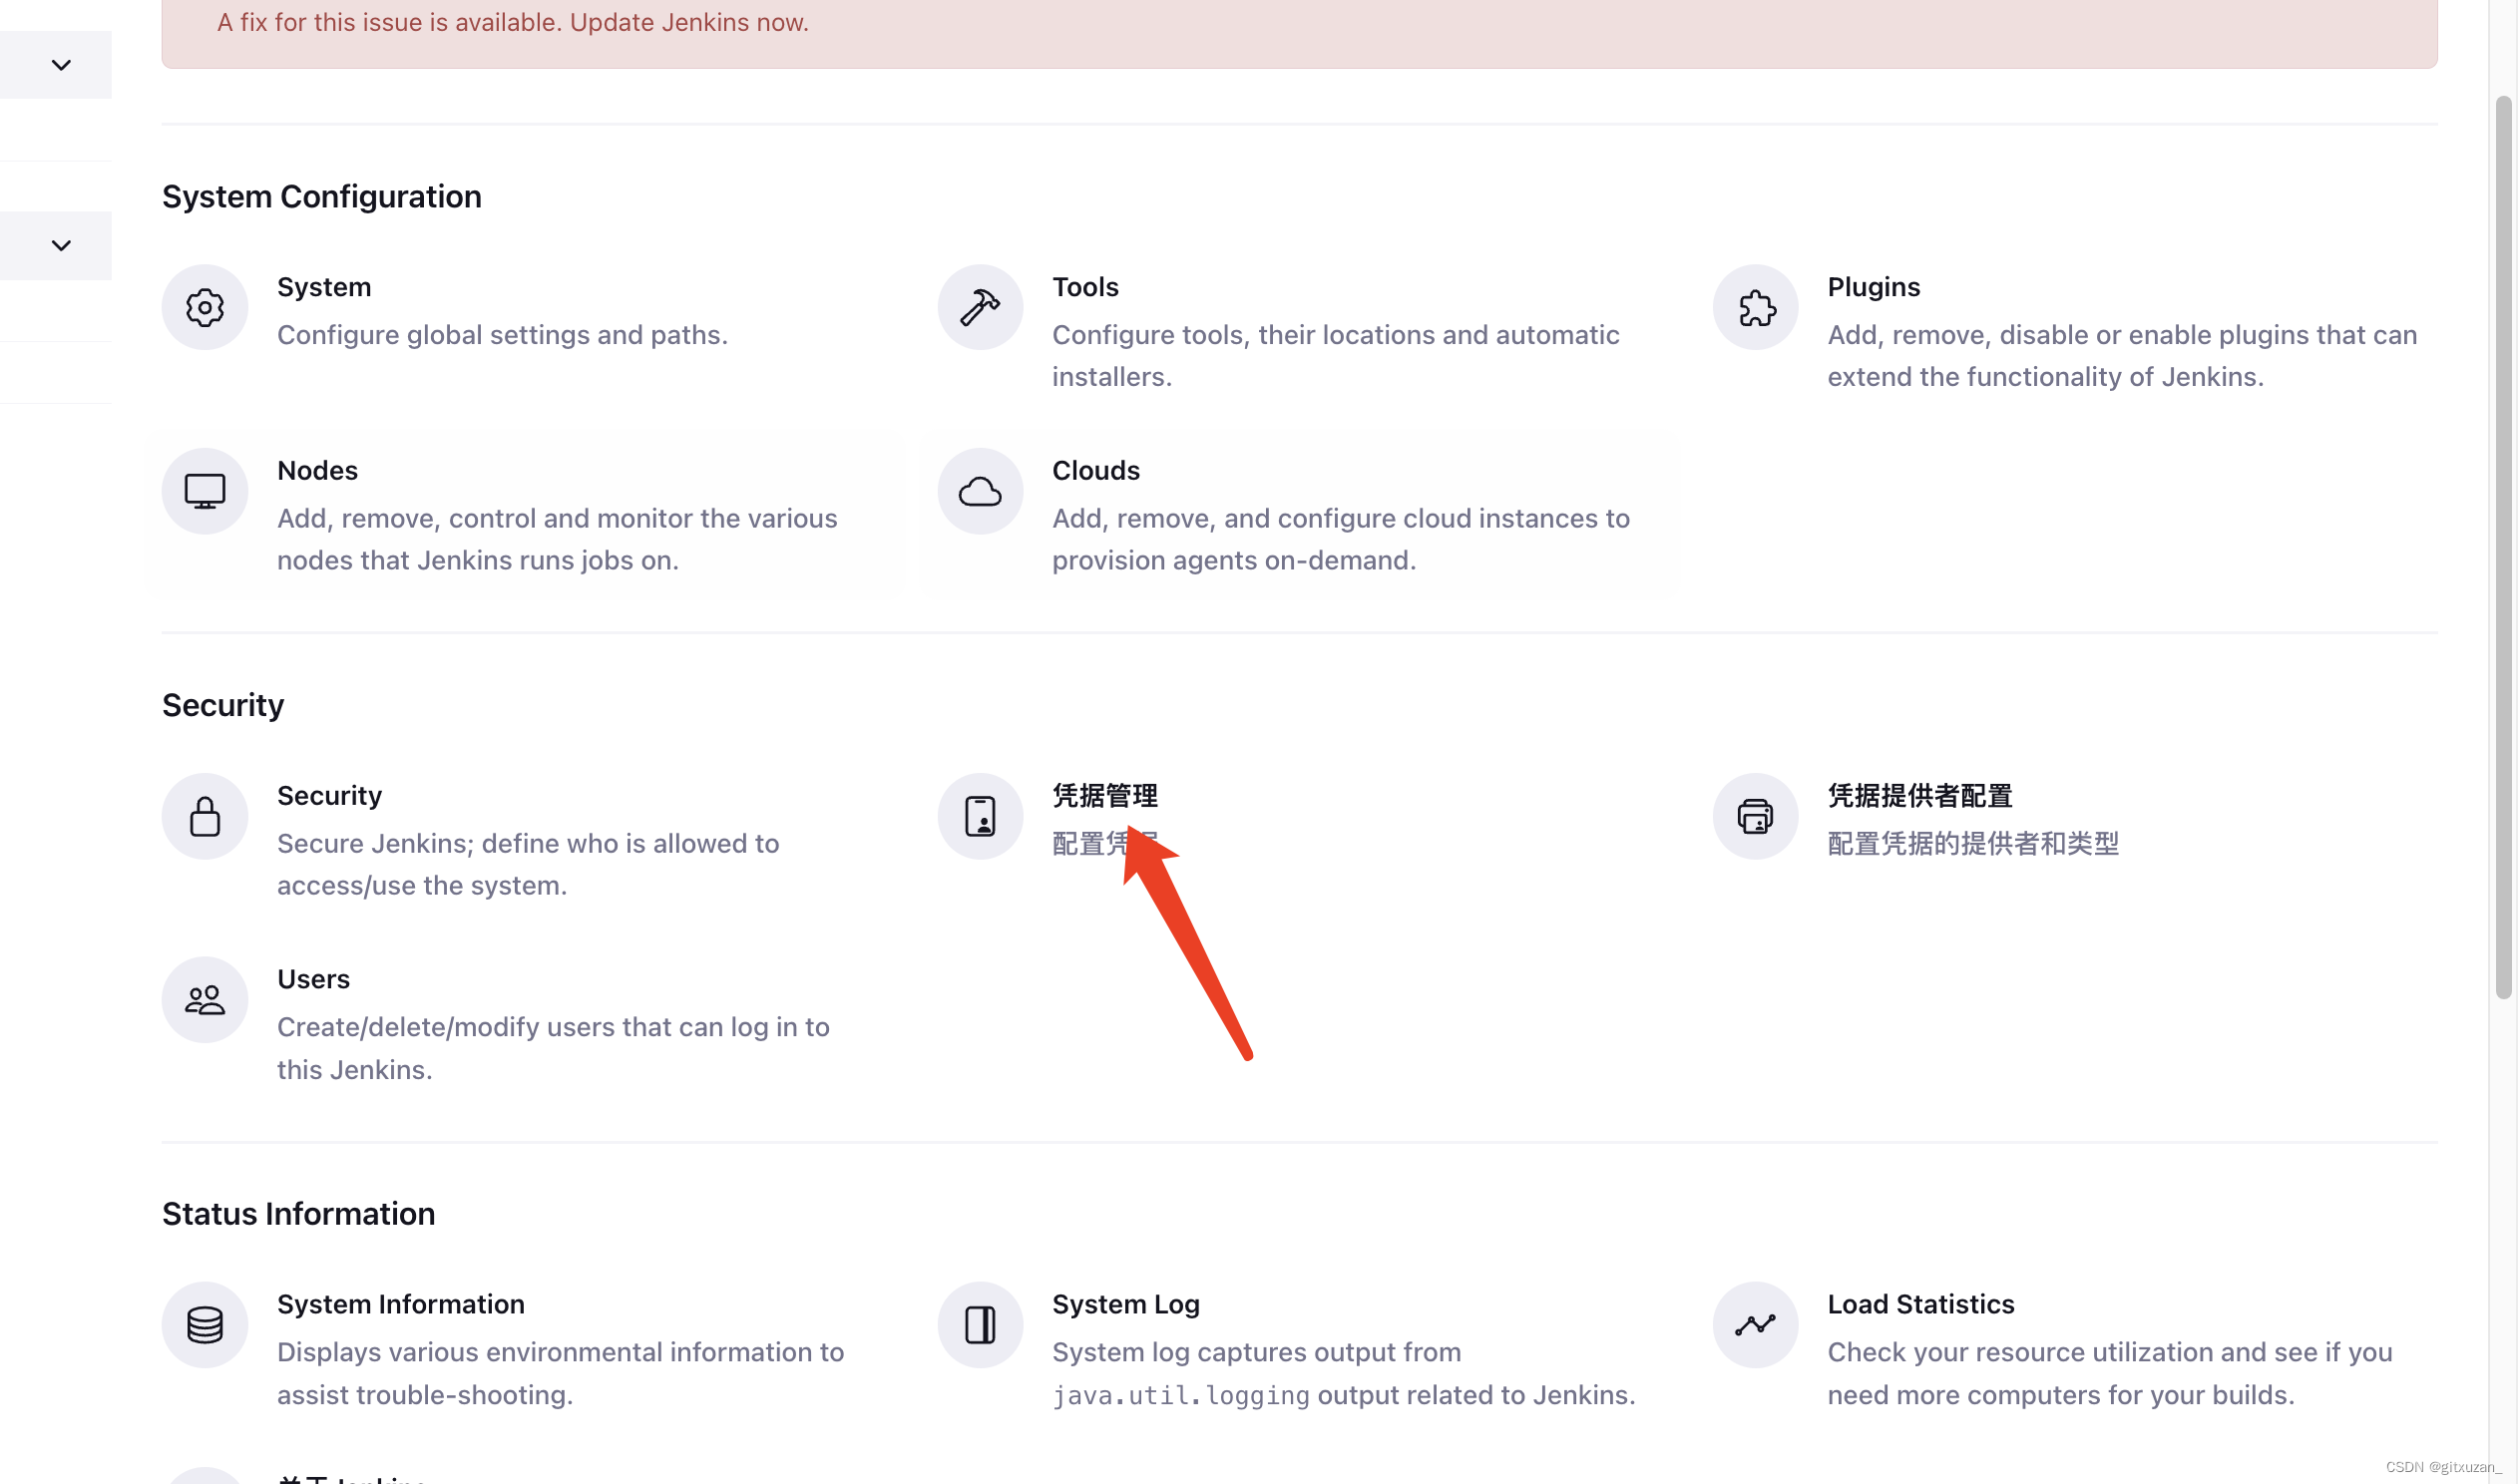This screenshot has height=1484, width=2518.
Task: Open the System global settings item
Action: click(323, 286)
